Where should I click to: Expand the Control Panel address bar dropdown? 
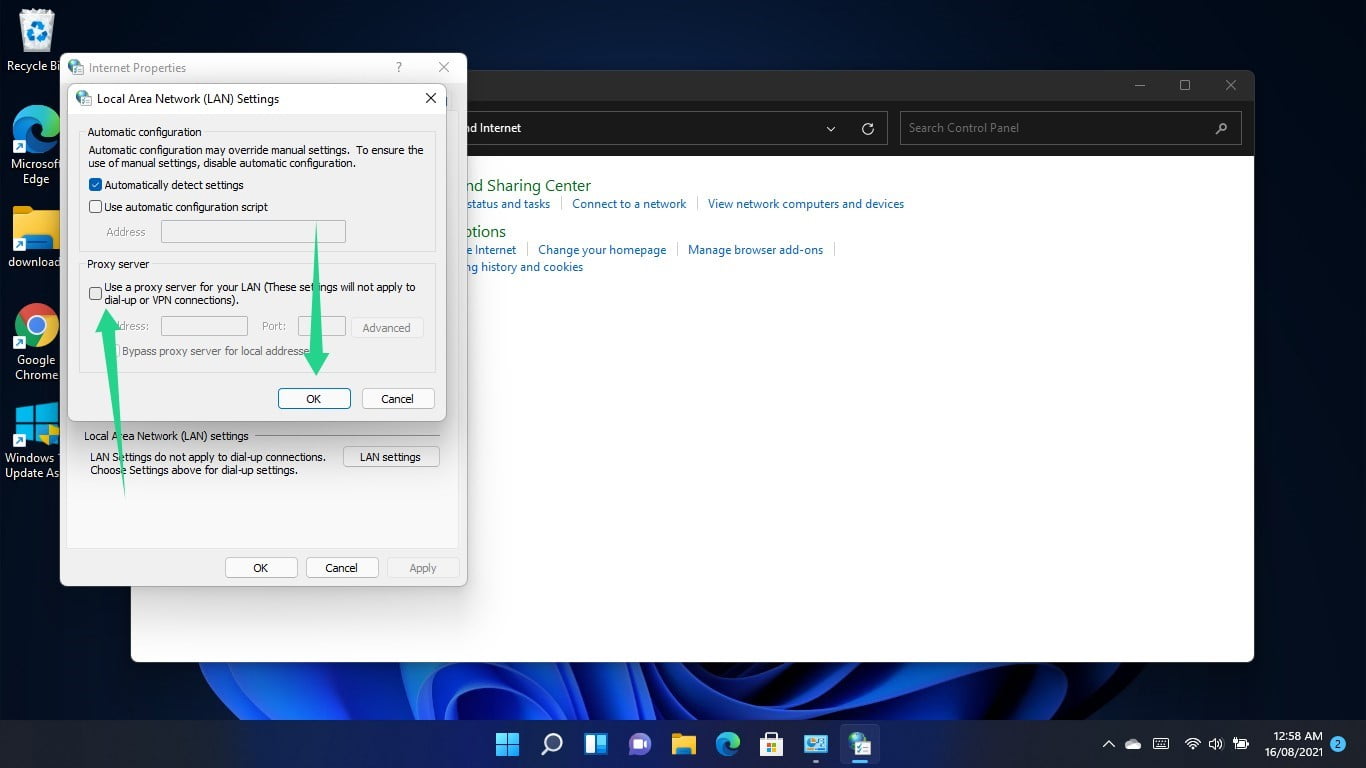click(x=830, y=128)
